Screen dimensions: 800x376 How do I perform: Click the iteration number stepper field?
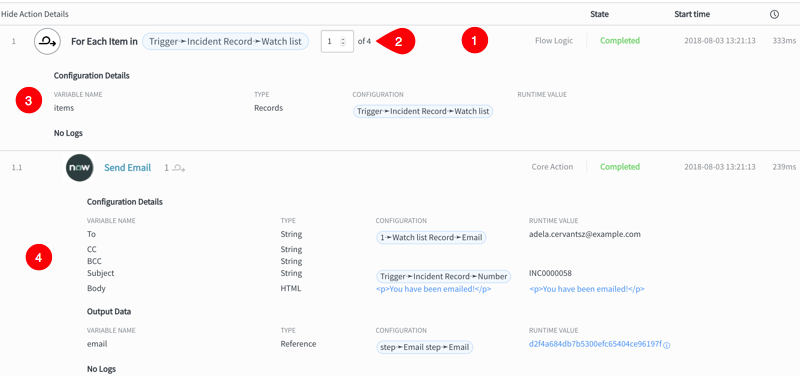coord(337,41)
